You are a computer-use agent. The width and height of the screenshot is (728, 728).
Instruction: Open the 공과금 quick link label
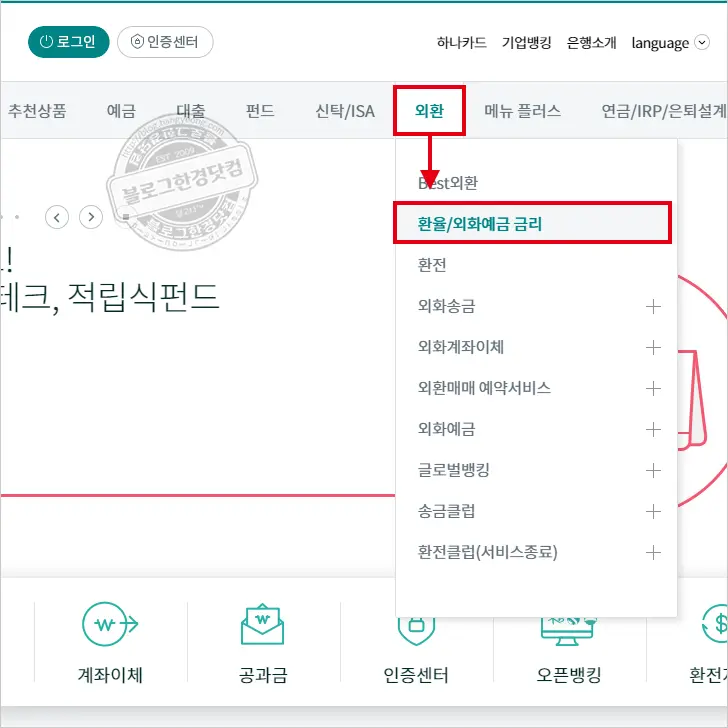point(263,675)
